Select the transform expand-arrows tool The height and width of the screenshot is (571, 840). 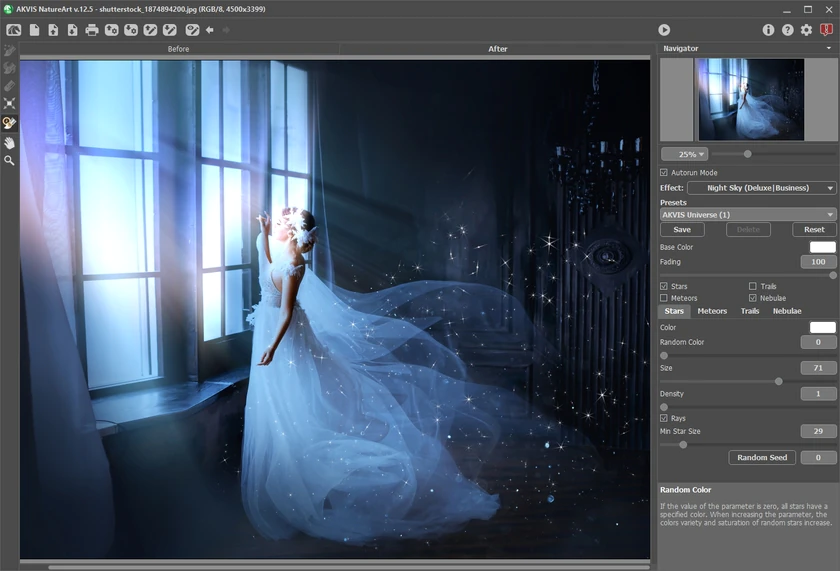(9, 103)
